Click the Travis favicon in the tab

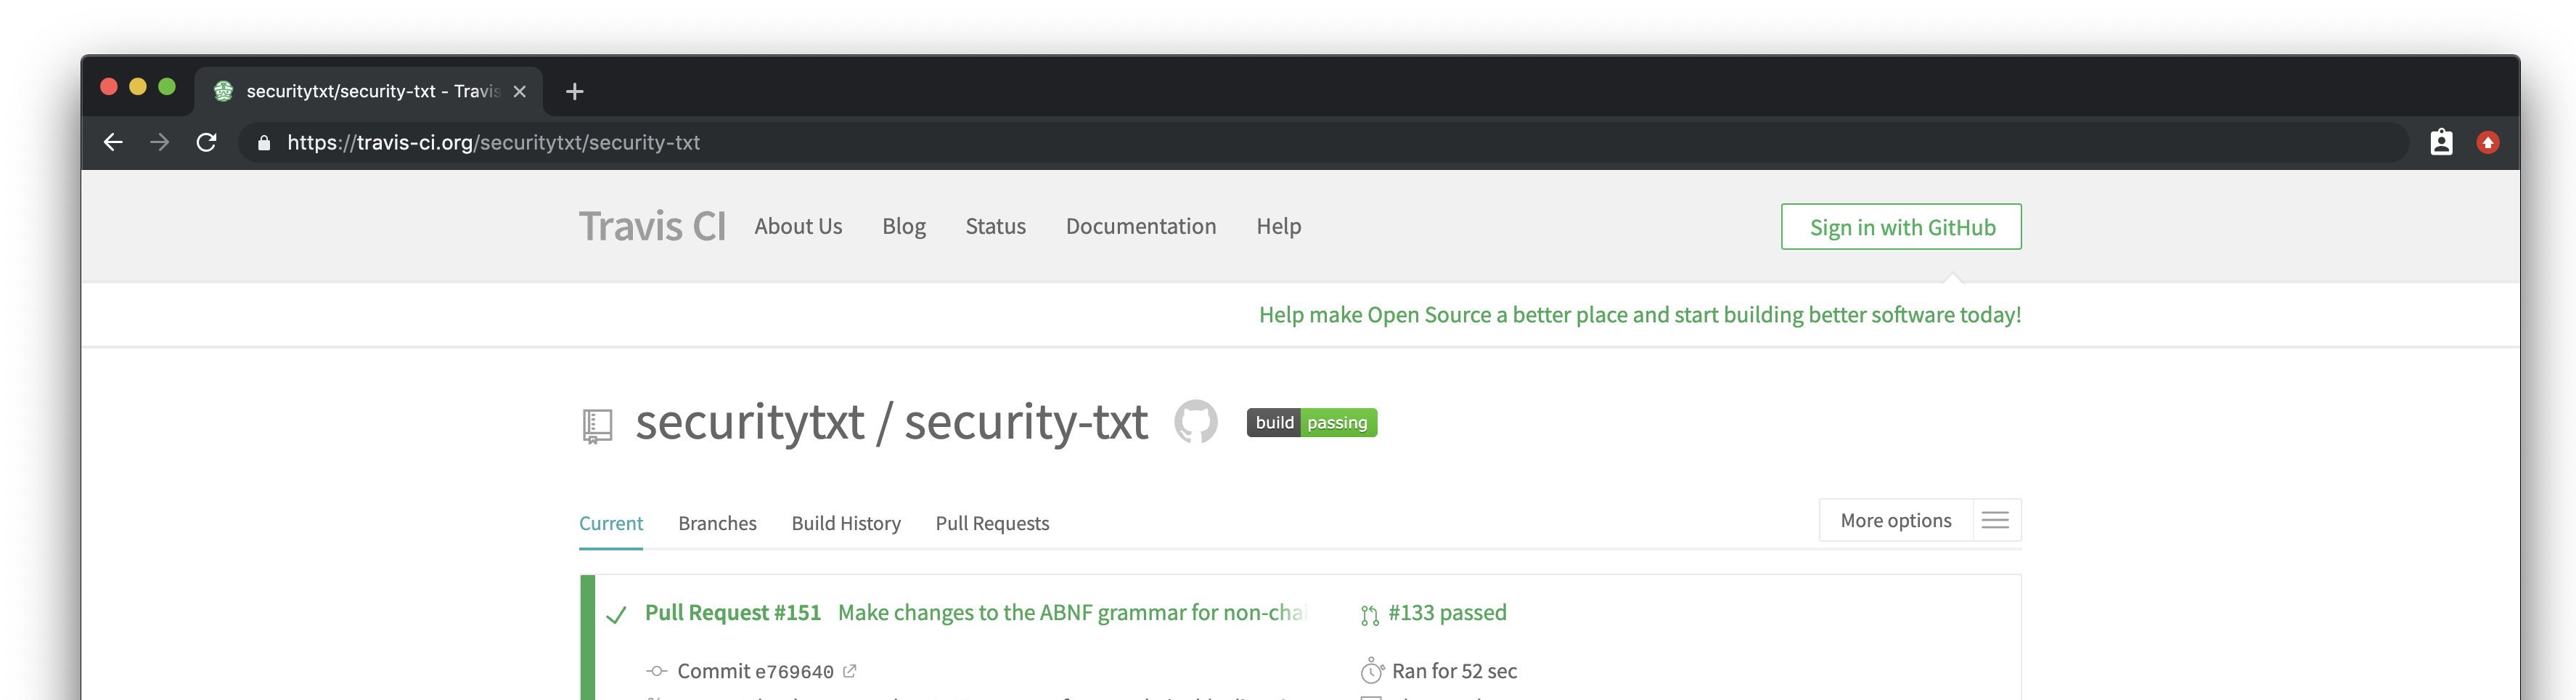pyautogui.click(x=223, y=91)
